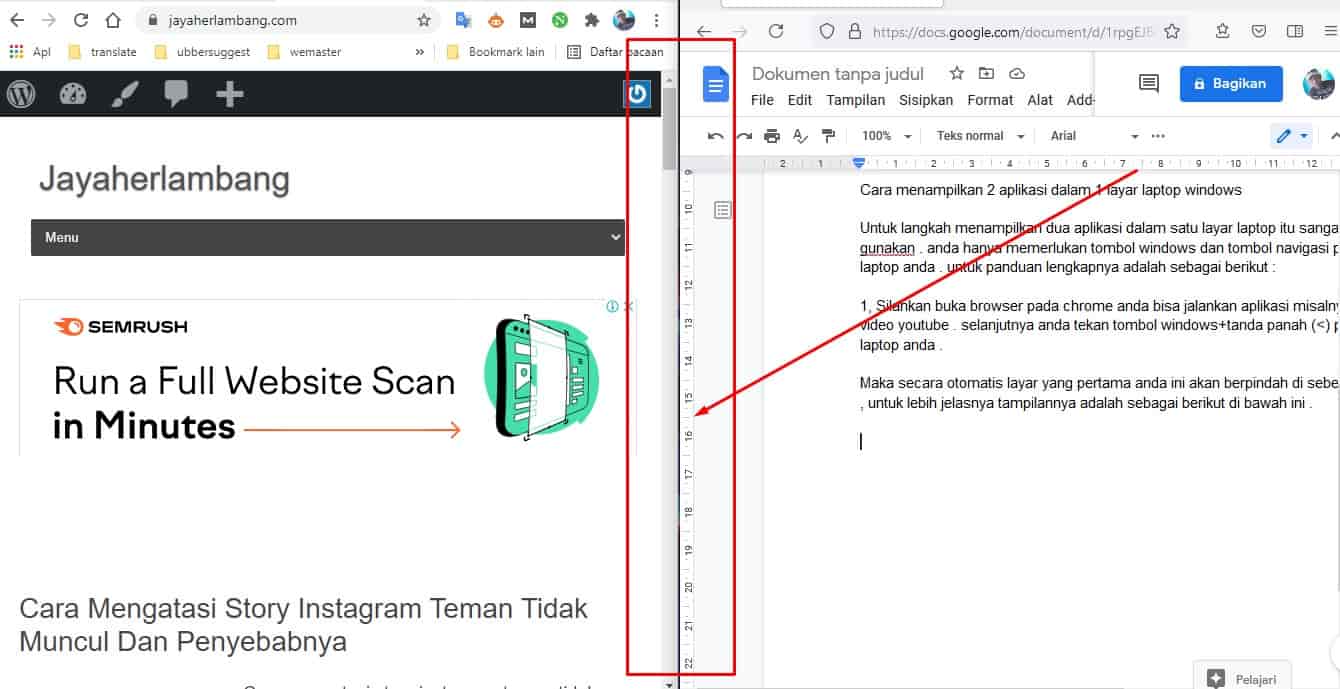Screen dimensions: 1340x689
Task: Open Chrome's home page button
Action: point(113,20)
